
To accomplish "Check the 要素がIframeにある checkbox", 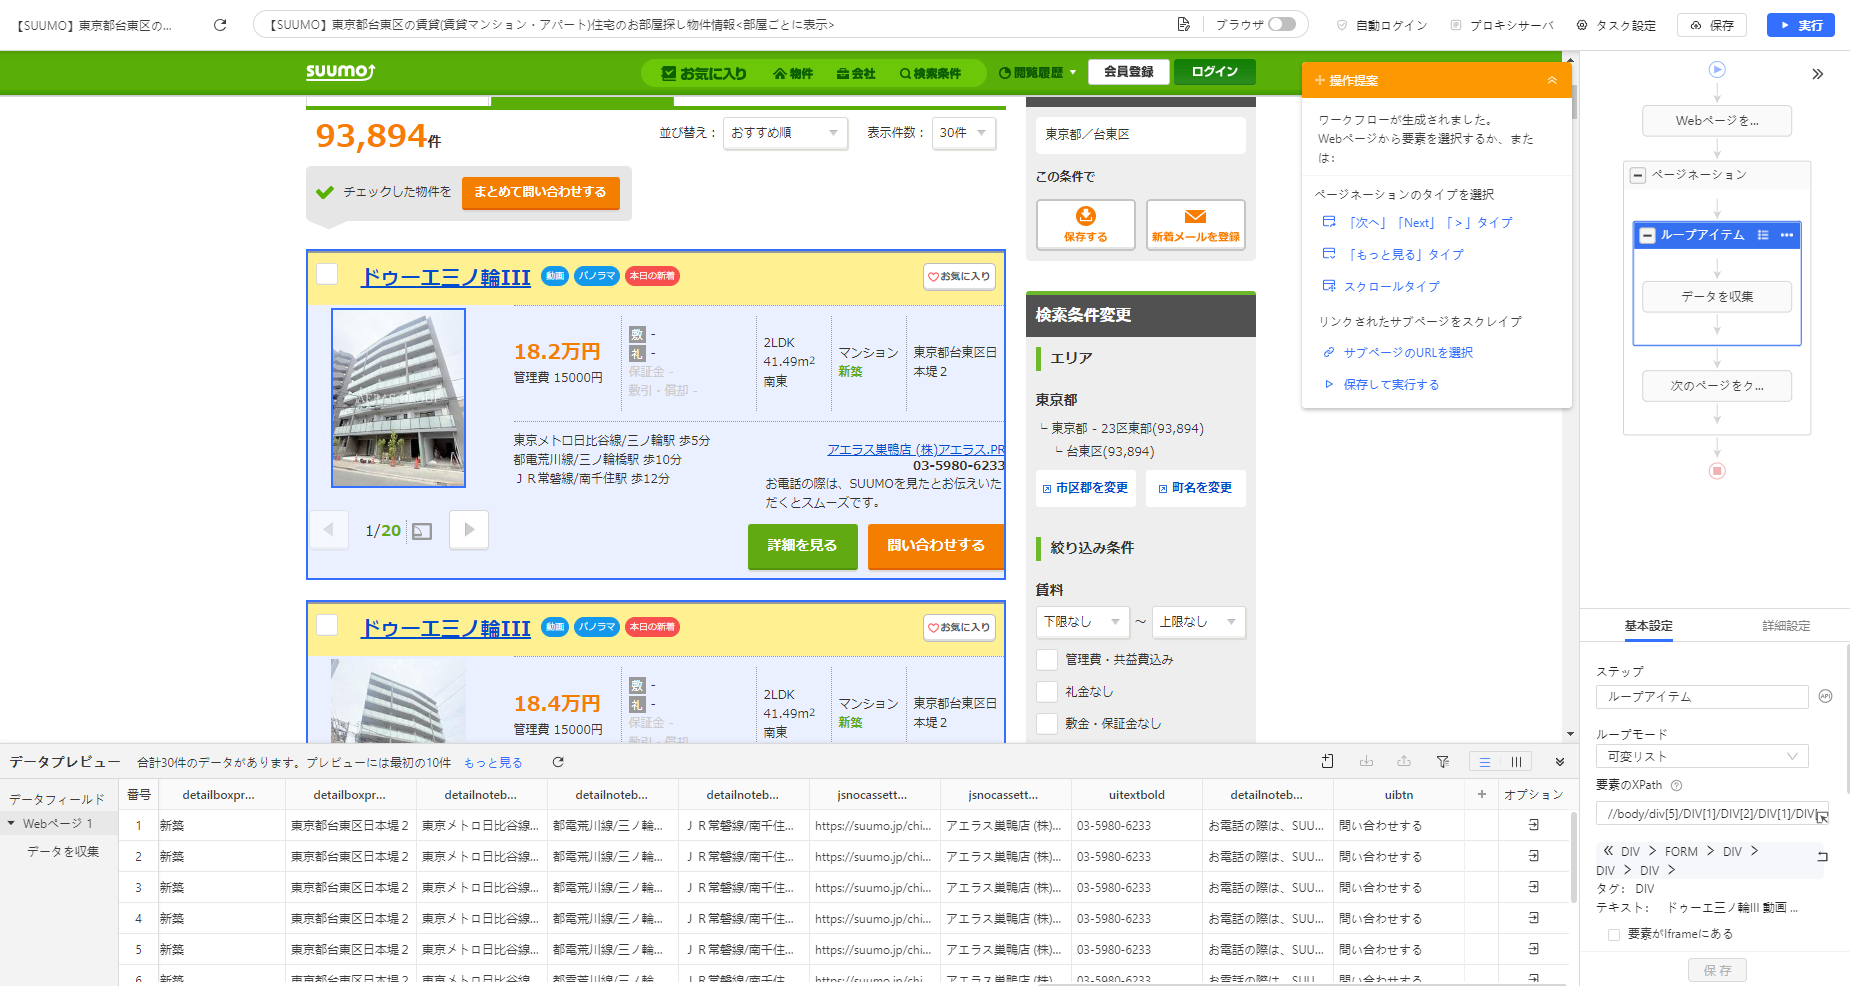I will [x=1613, y=935].
